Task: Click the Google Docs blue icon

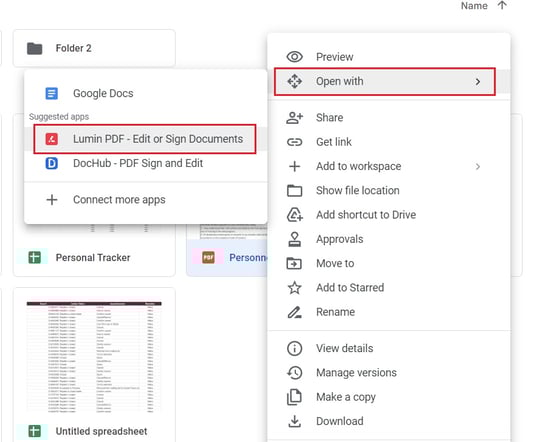Action: 52,93
